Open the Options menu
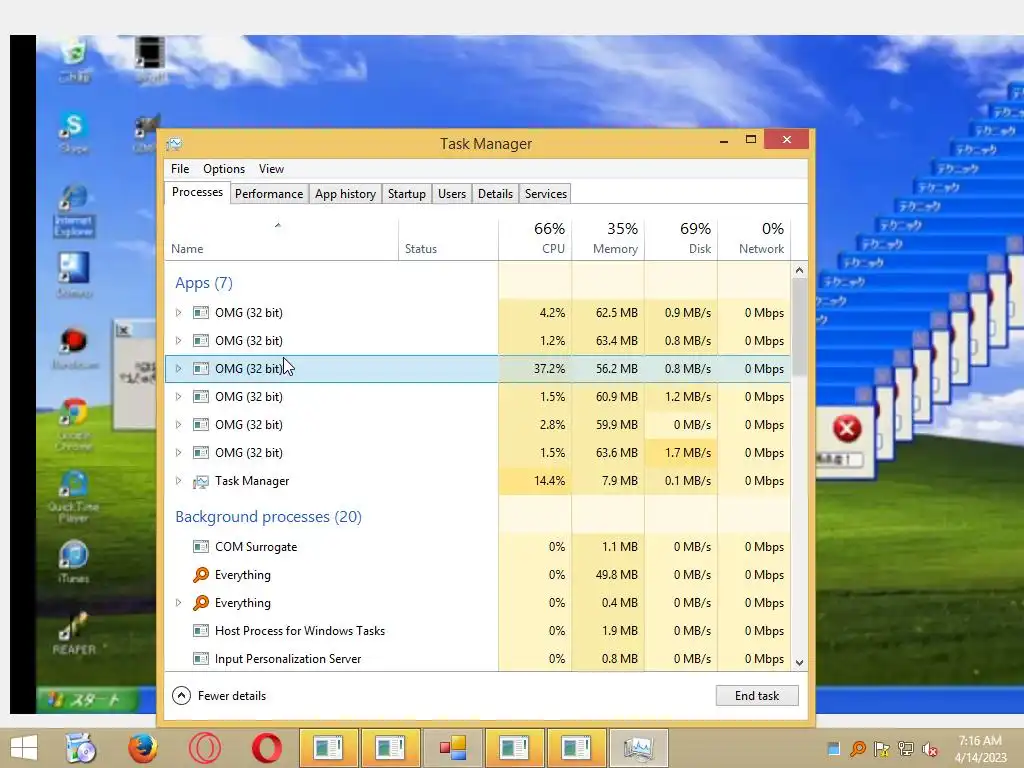 224,168
